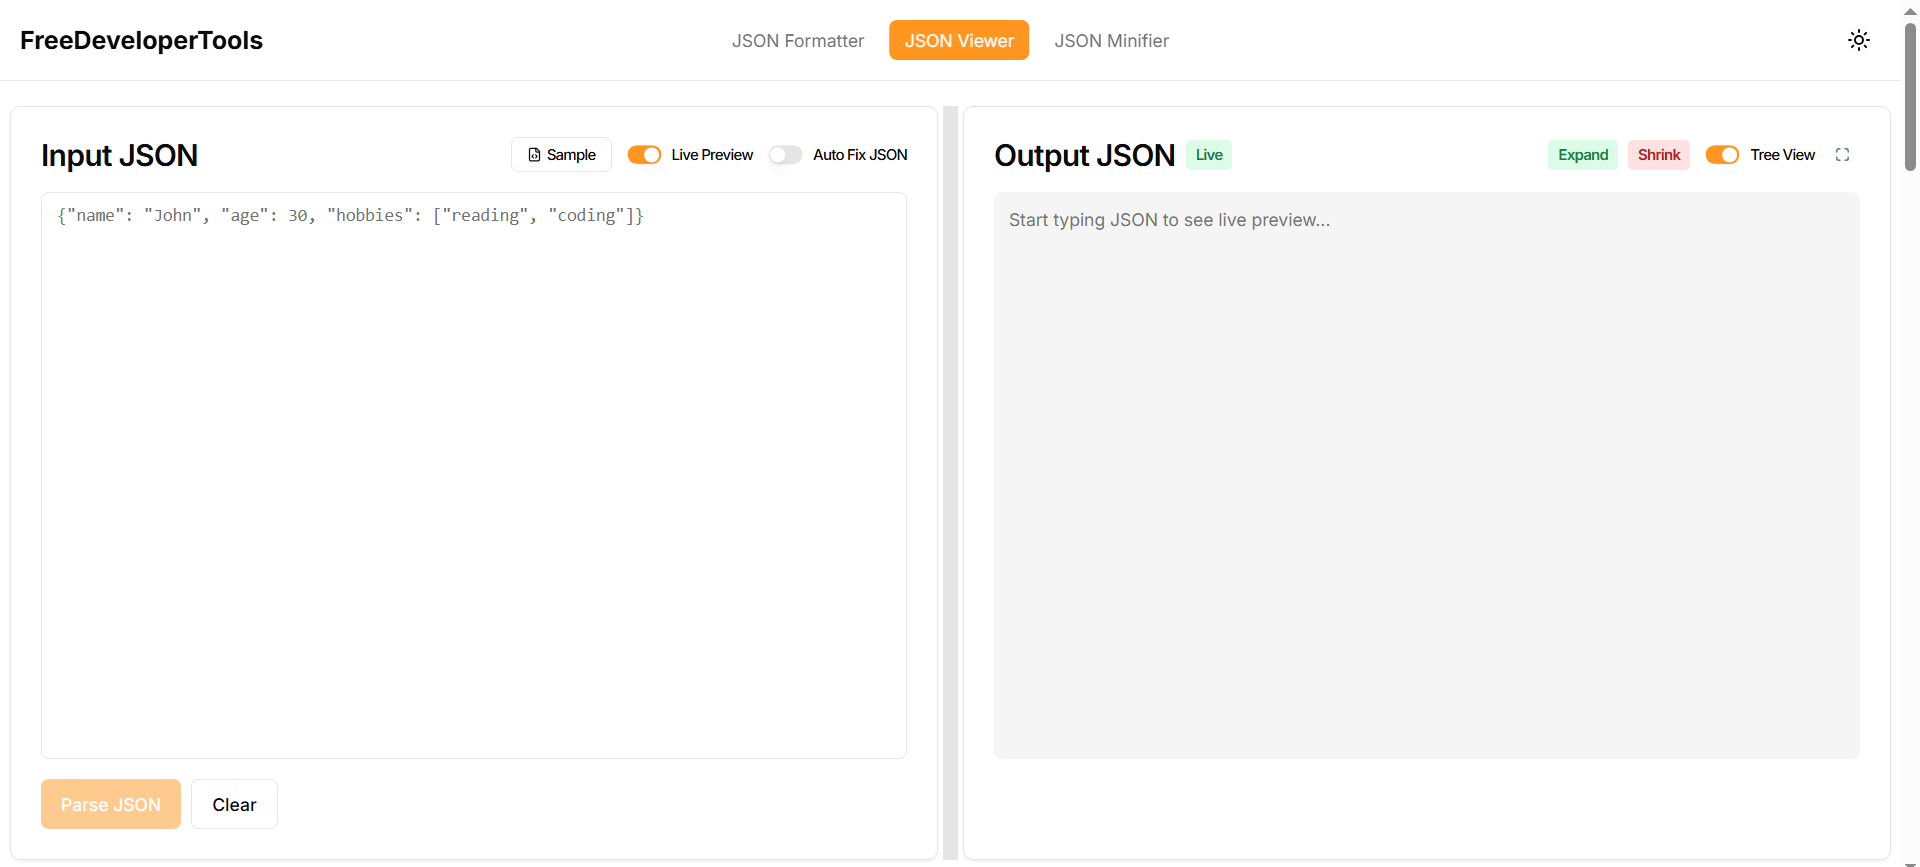Click the scroll up arrow of page scrollbar
This screenshot has height=867, width=1920.
point(1910,11)
